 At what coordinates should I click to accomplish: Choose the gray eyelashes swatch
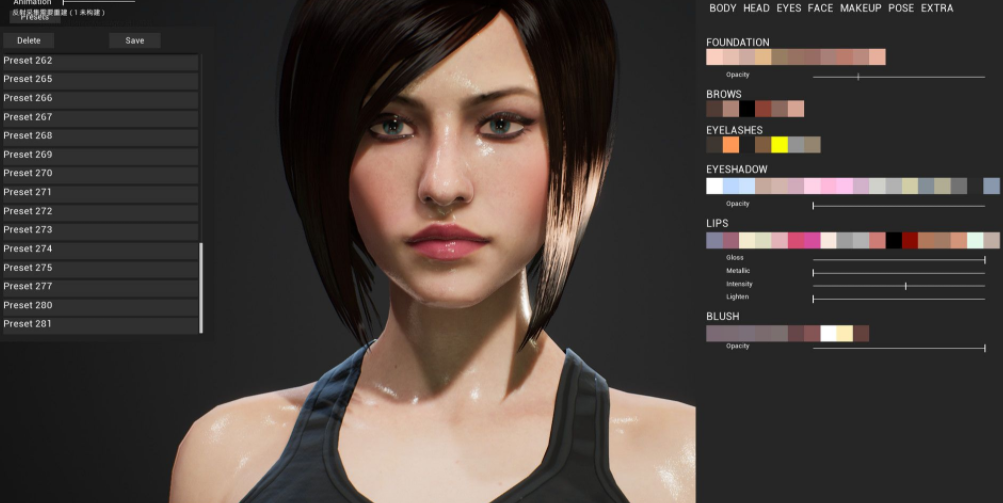(x=796, y=145)
